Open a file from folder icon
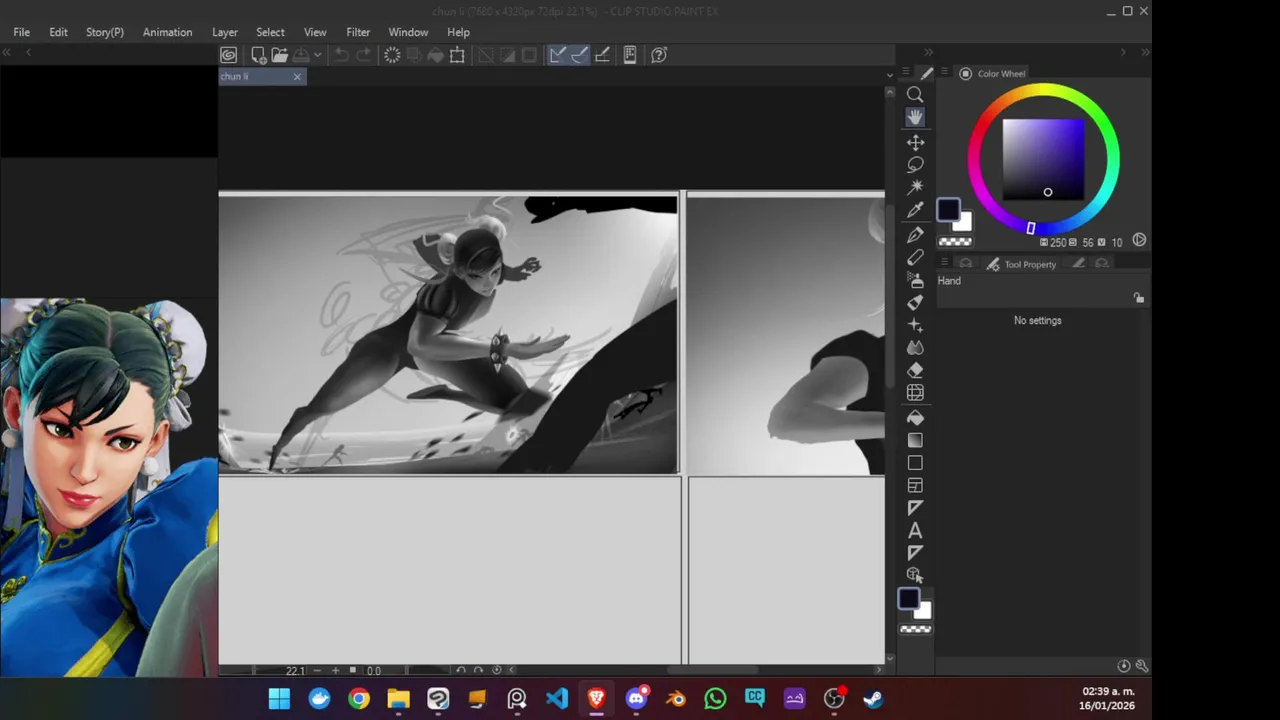 click(x=279, y=55)
